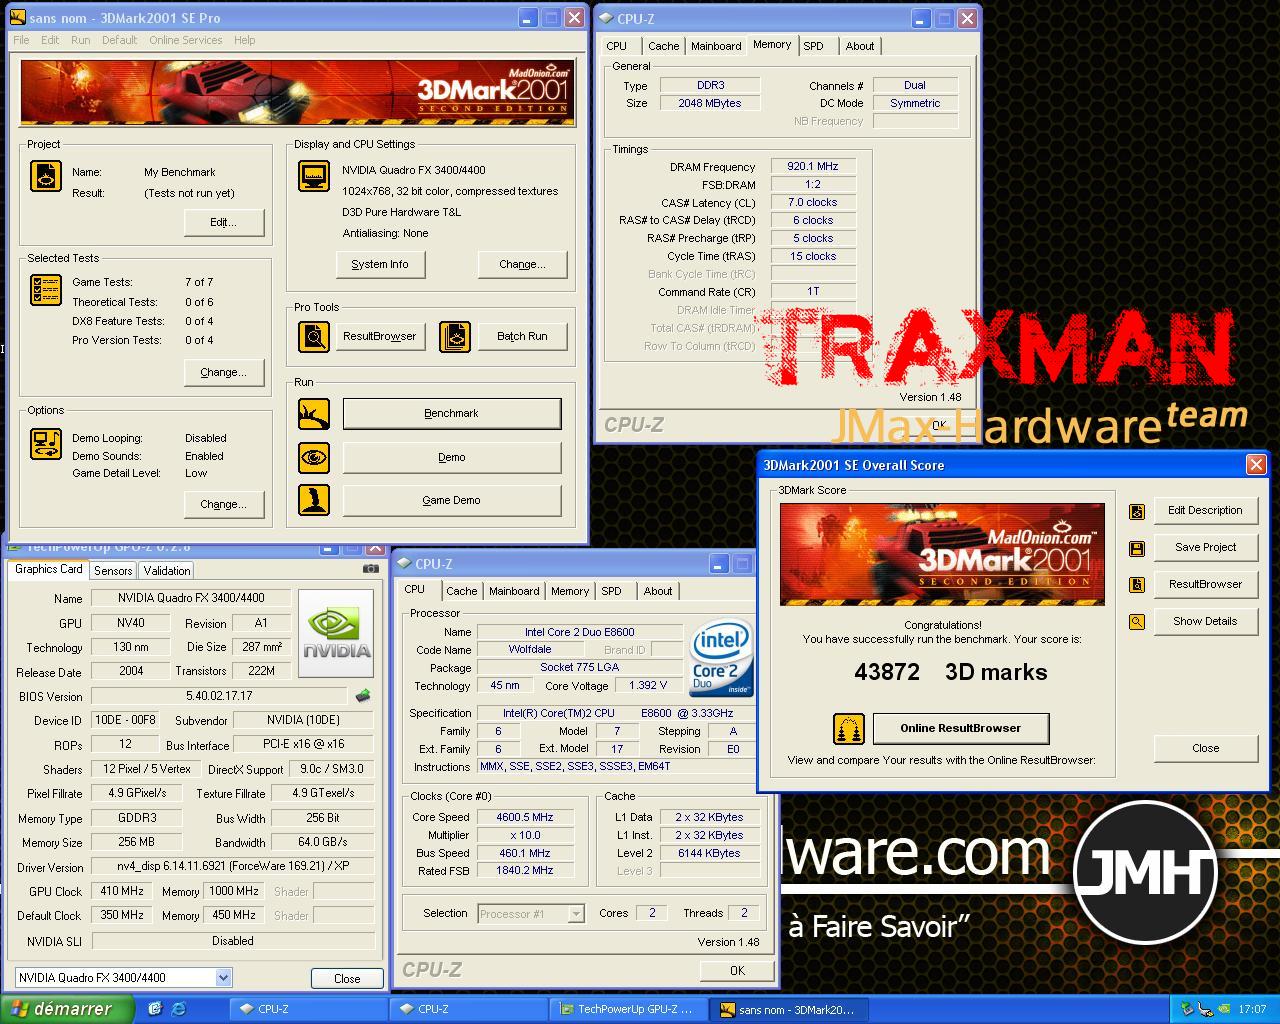The image size is (1280, 1024).
Task: Click the Intel Core 2 Duo logo
Action: [721, 660]
